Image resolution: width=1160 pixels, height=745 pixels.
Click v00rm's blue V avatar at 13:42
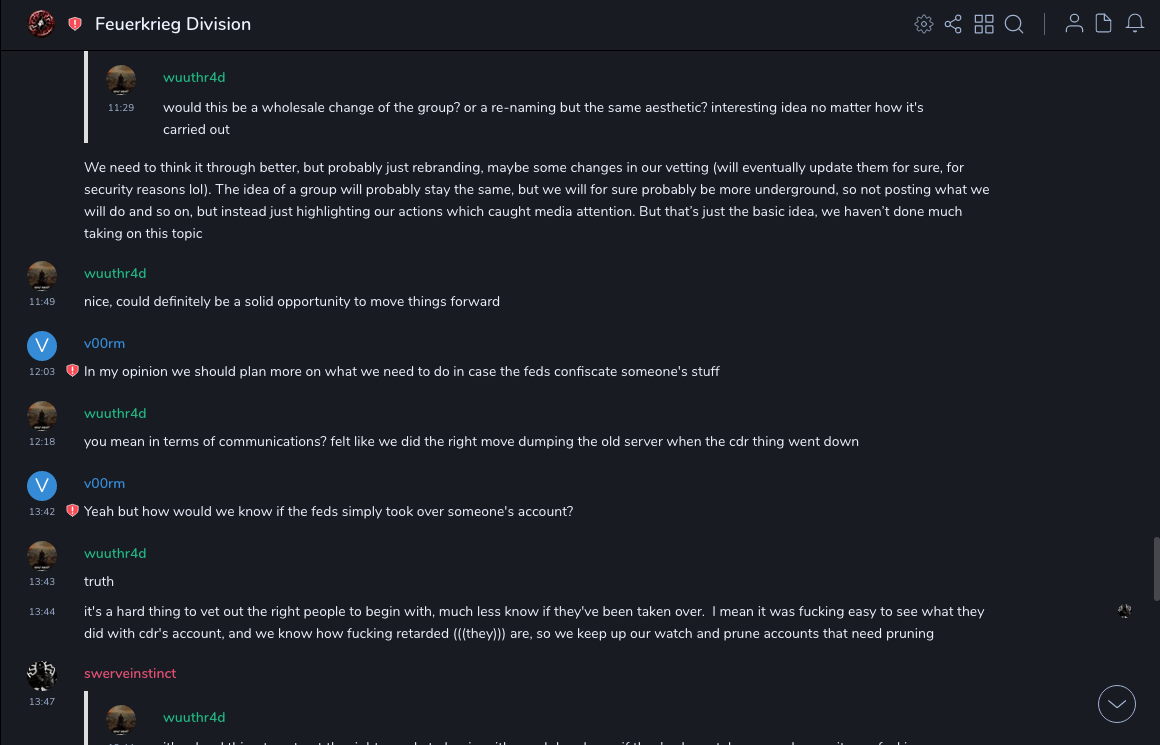(x=42, y=486)
